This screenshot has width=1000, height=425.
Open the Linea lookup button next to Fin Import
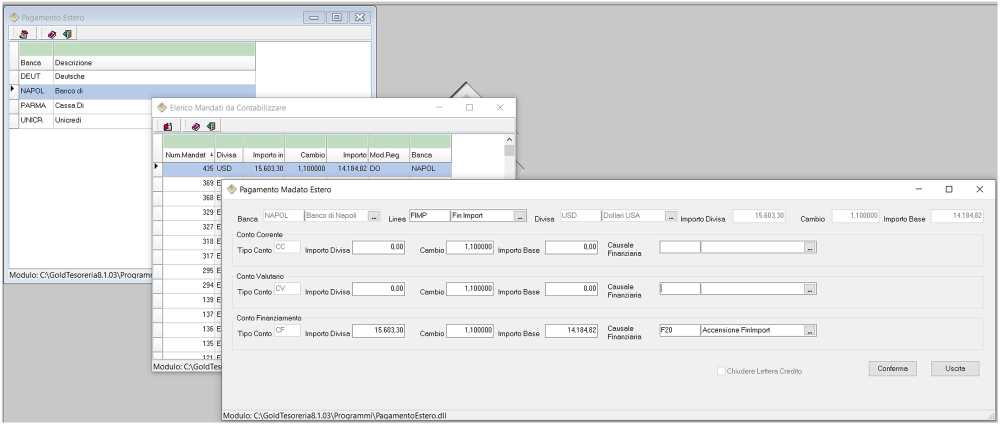(520, 216)
